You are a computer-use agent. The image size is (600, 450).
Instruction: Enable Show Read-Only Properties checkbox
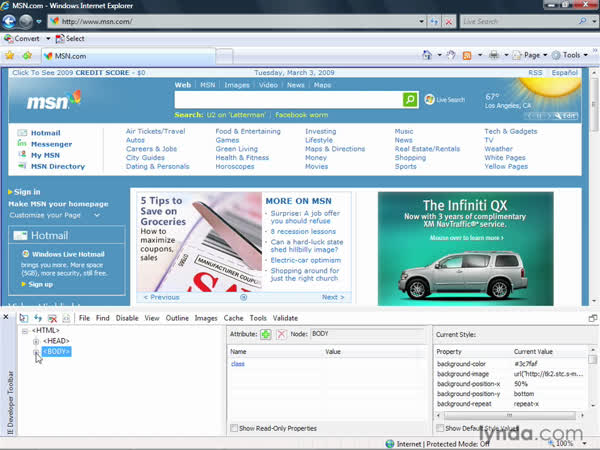coord(236,428)
